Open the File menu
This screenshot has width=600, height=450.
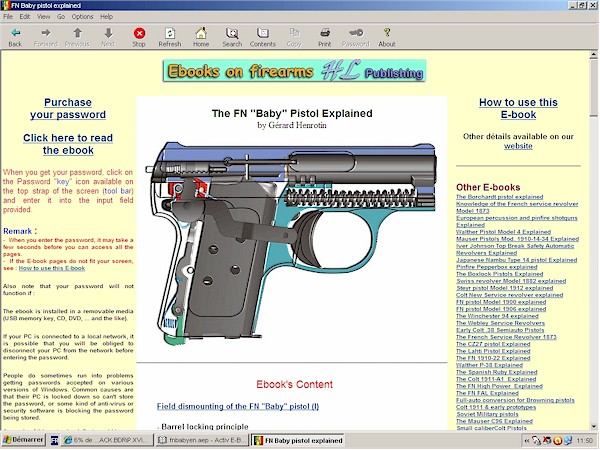pyautogui.click(x=8, y=16)
